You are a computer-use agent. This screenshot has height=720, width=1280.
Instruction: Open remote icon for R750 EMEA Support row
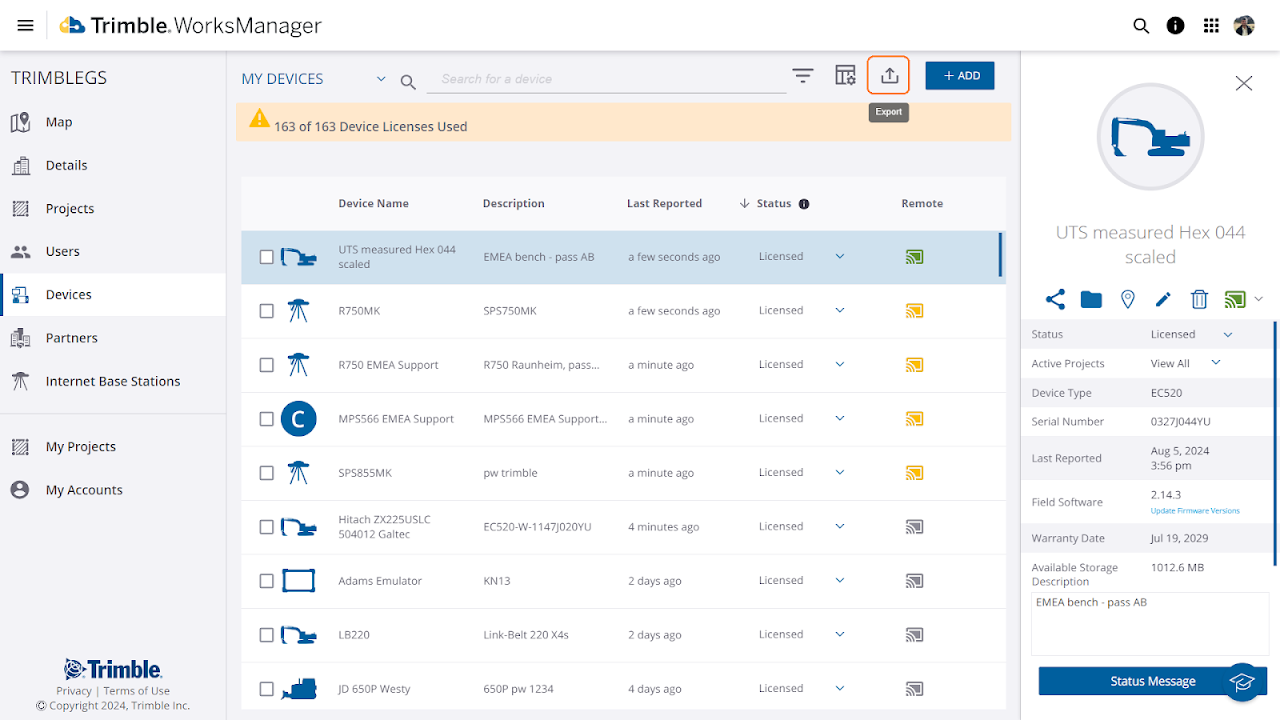point(914,365)
